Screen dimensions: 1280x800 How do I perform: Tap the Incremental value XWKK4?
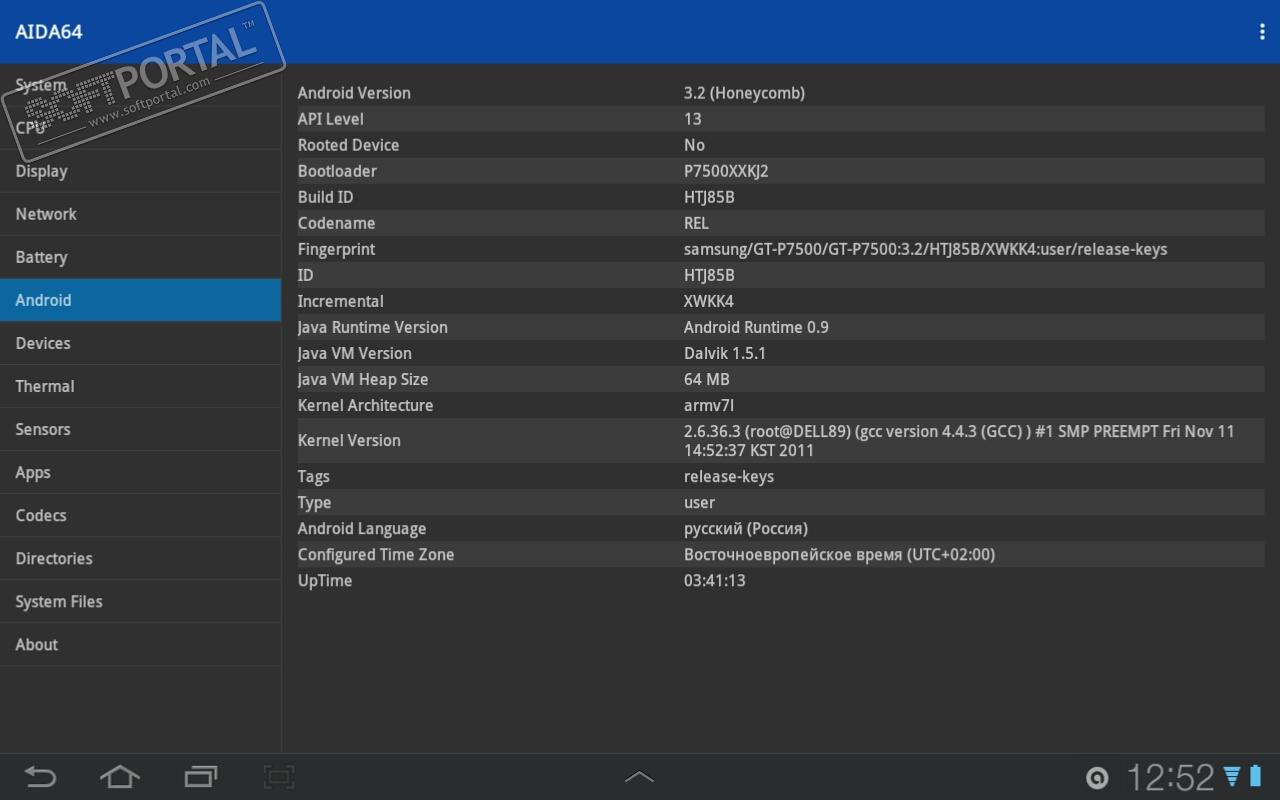tap(709, 301)
